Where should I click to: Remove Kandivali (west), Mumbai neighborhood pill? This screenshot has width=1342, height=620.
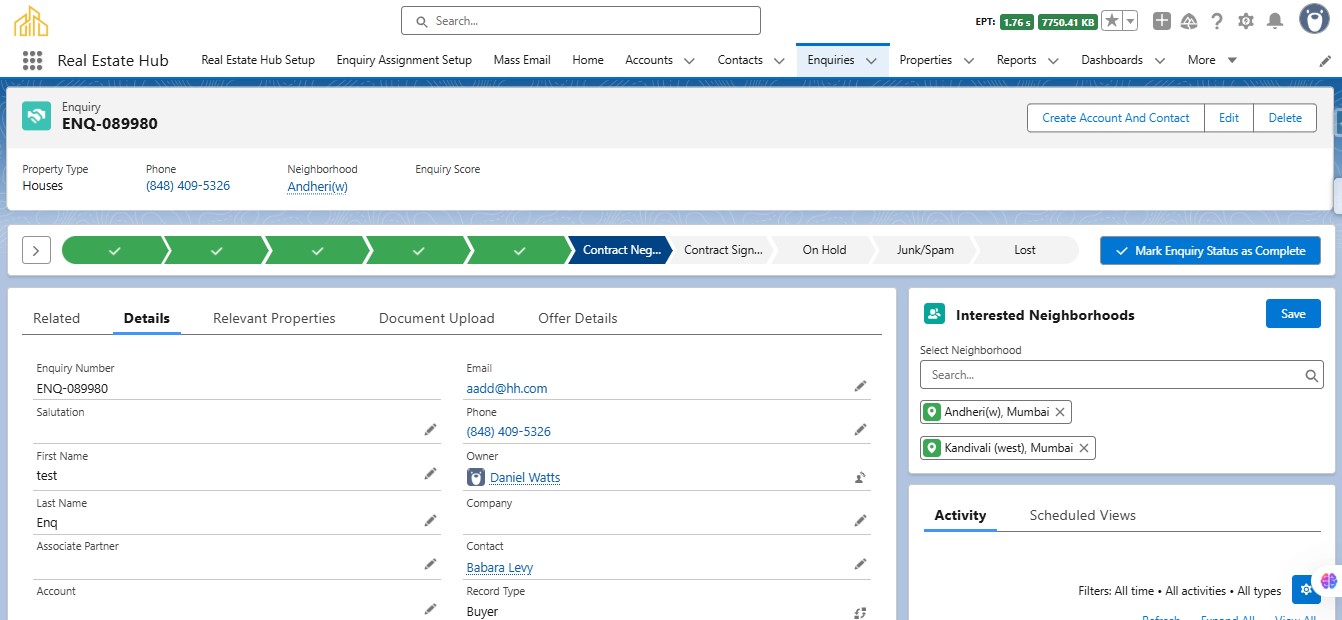tap(1084, 448)
